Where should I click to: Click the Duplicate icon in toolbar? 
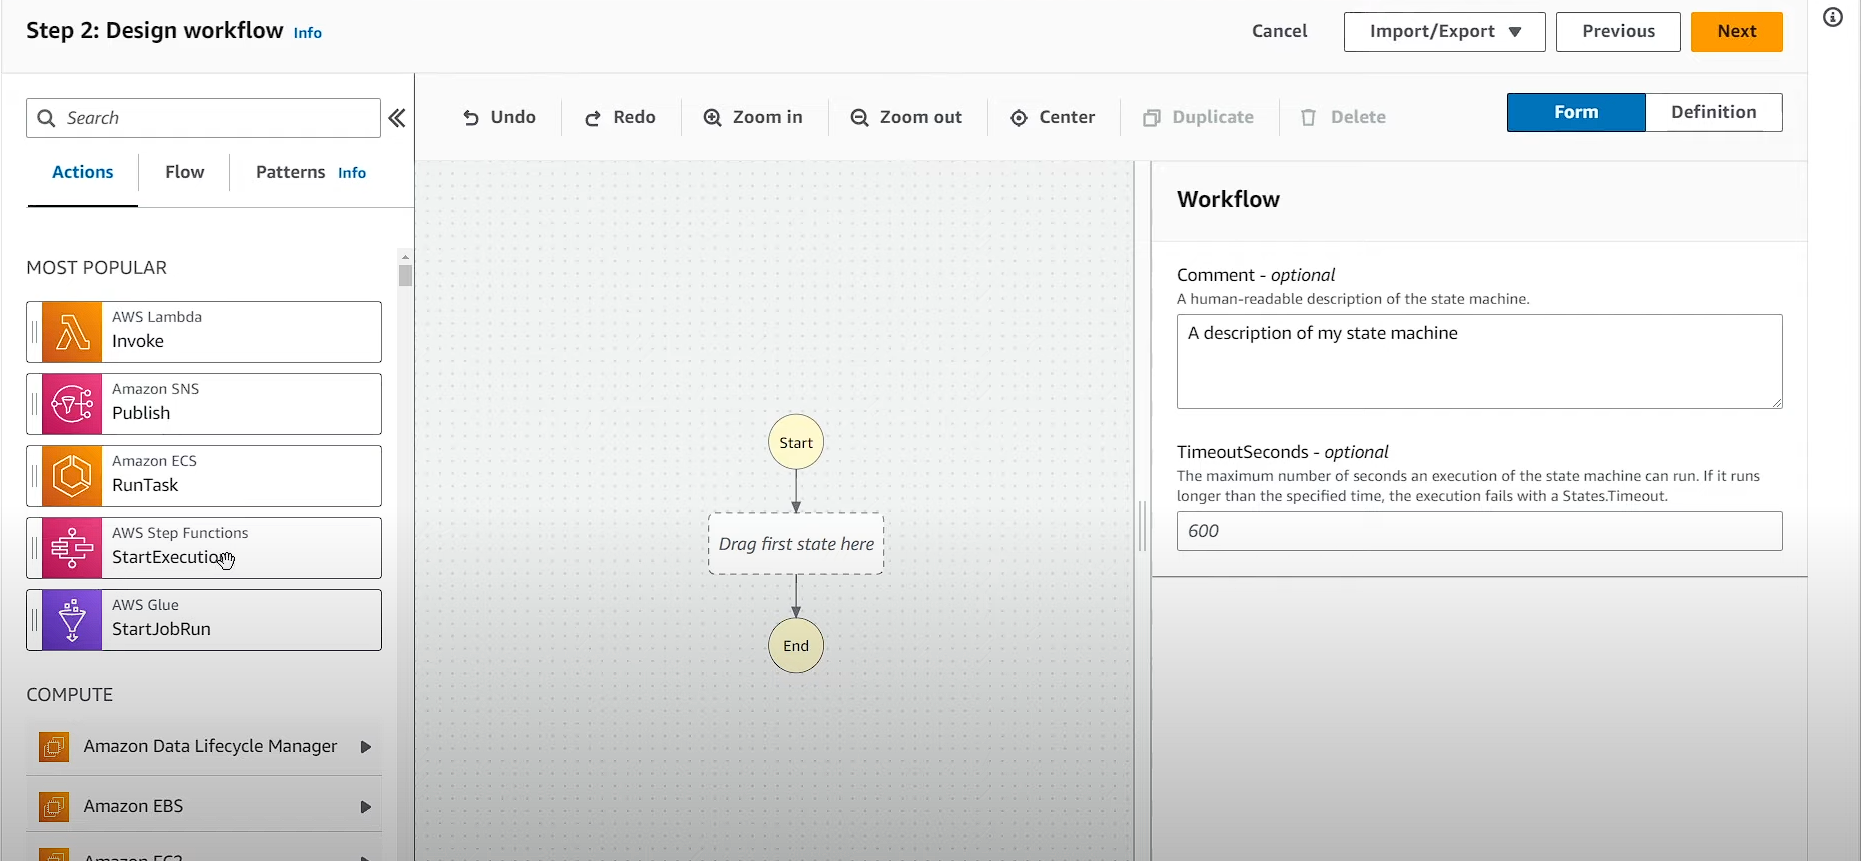1152,118
